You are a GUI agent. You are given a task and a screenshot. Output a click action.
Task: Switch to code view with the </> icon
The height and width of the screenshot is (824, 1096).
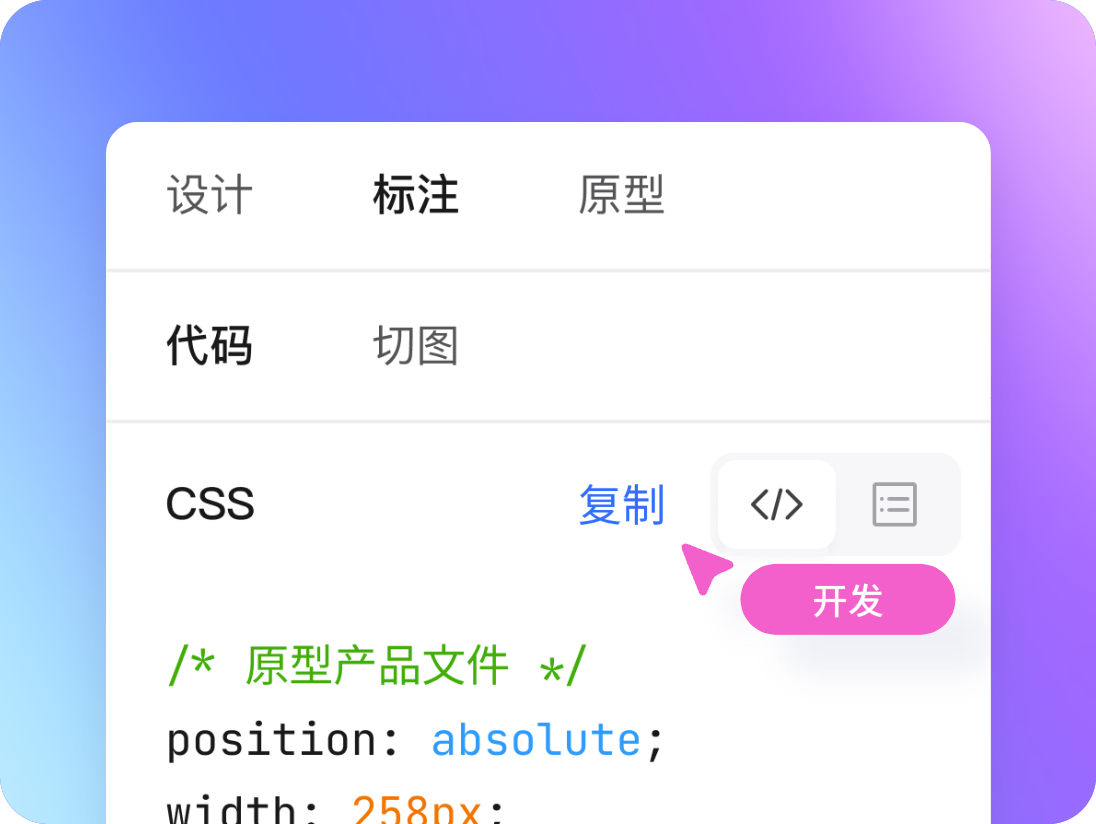point(777,505)
